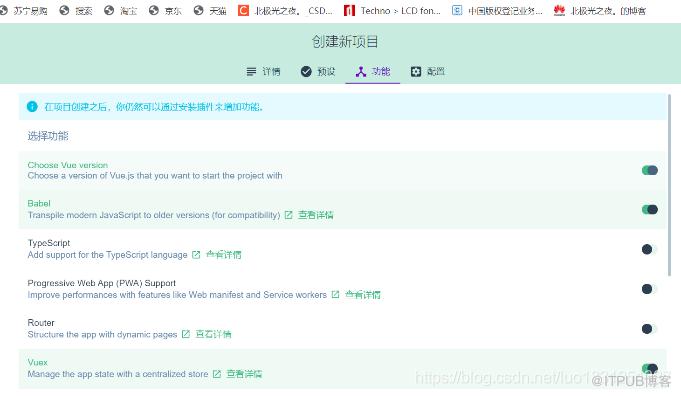Click the external link icon beside TypeScript description
681x396 pixels.
pos(196,255)
